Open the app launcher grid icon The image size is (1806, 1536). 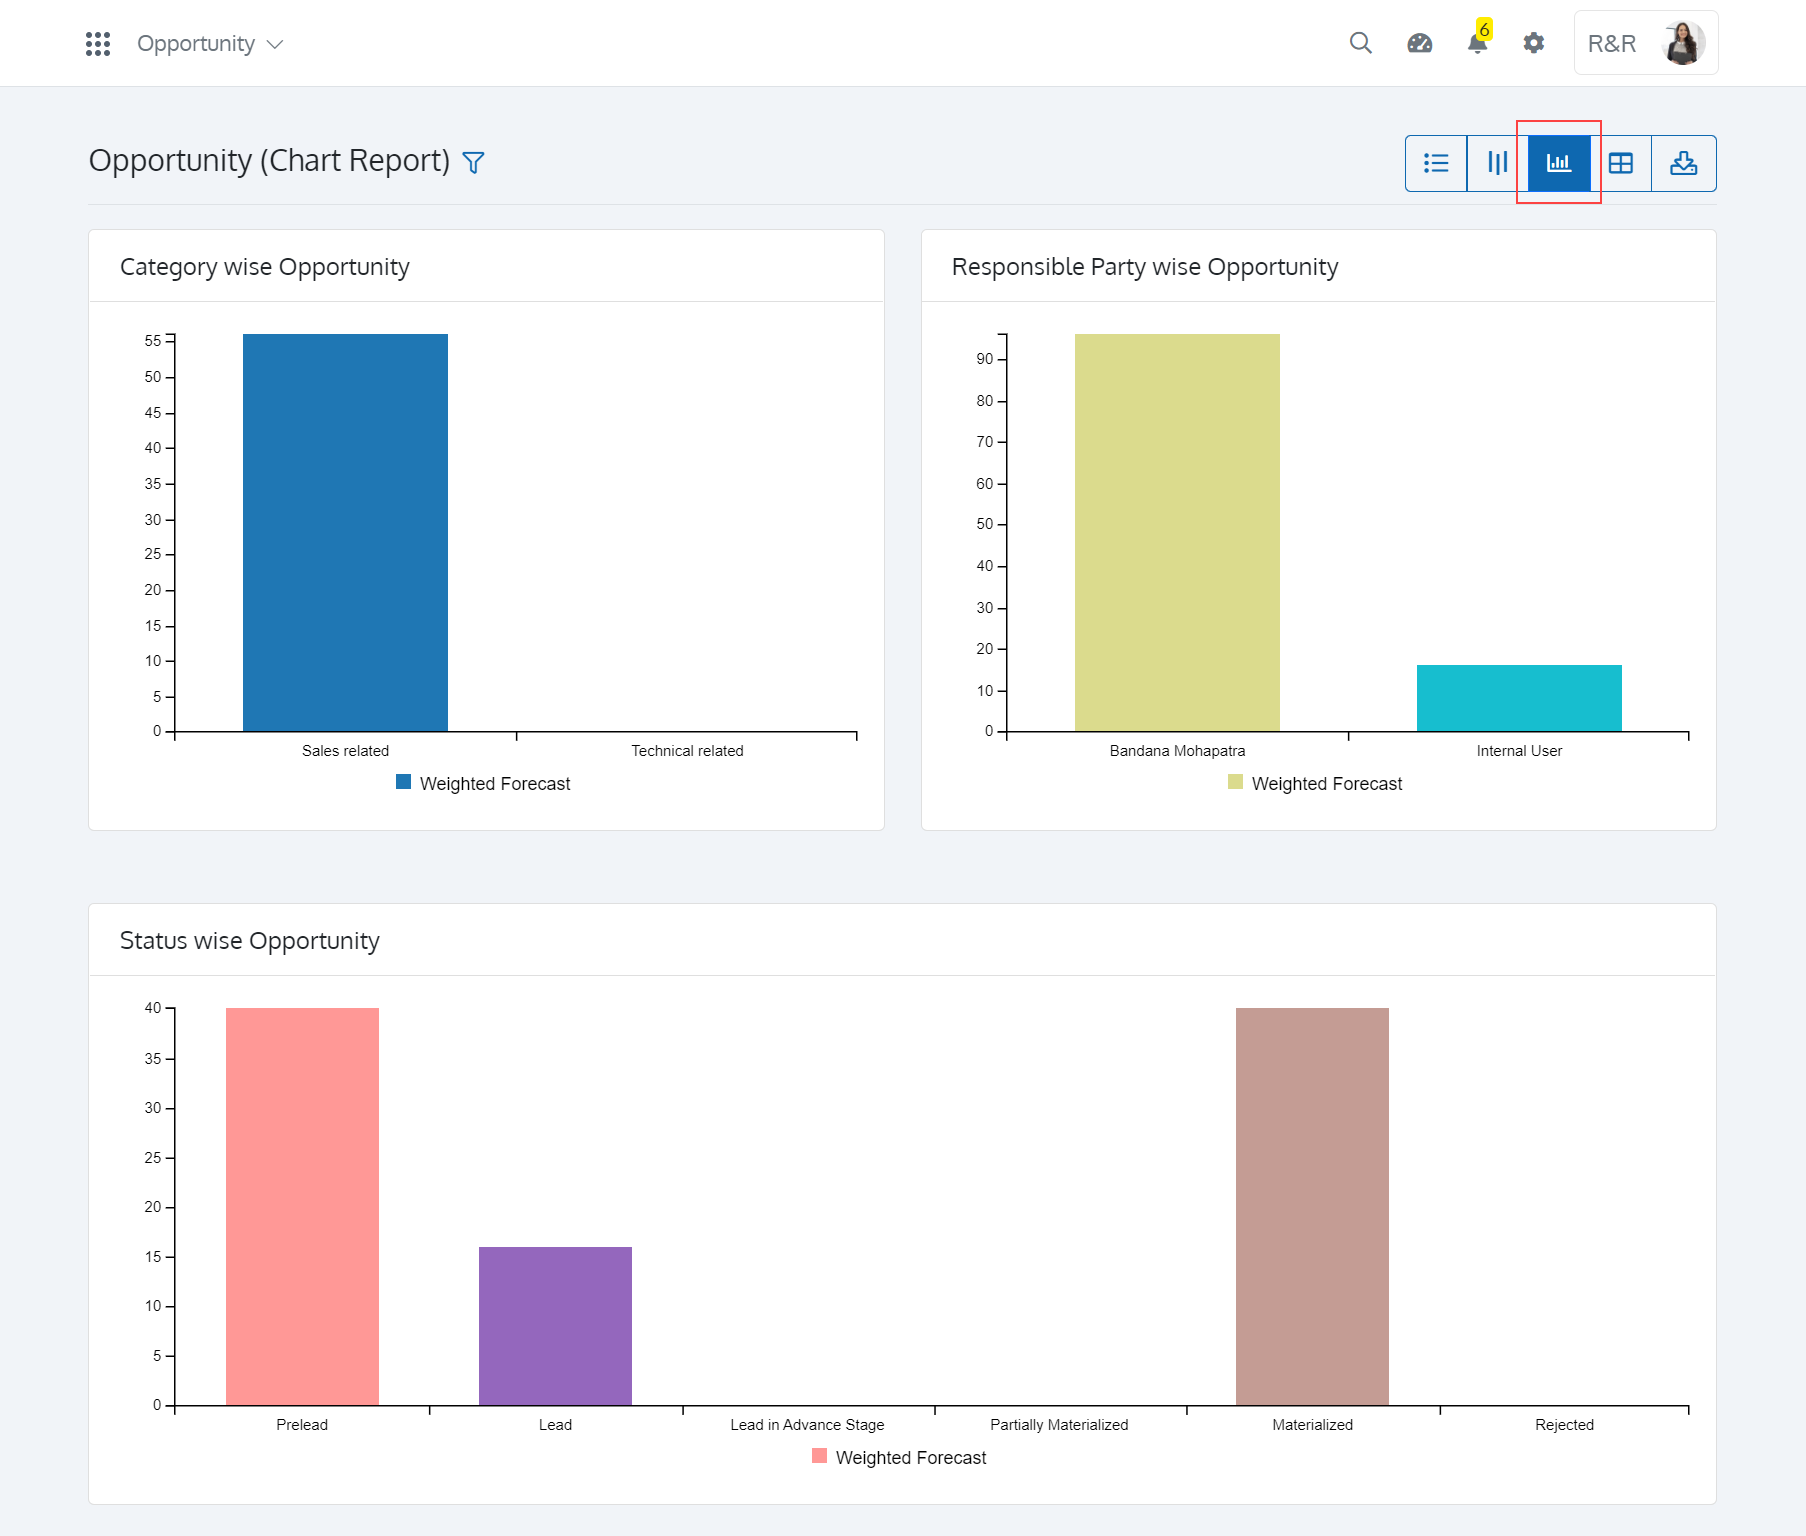tap(98, 44)
